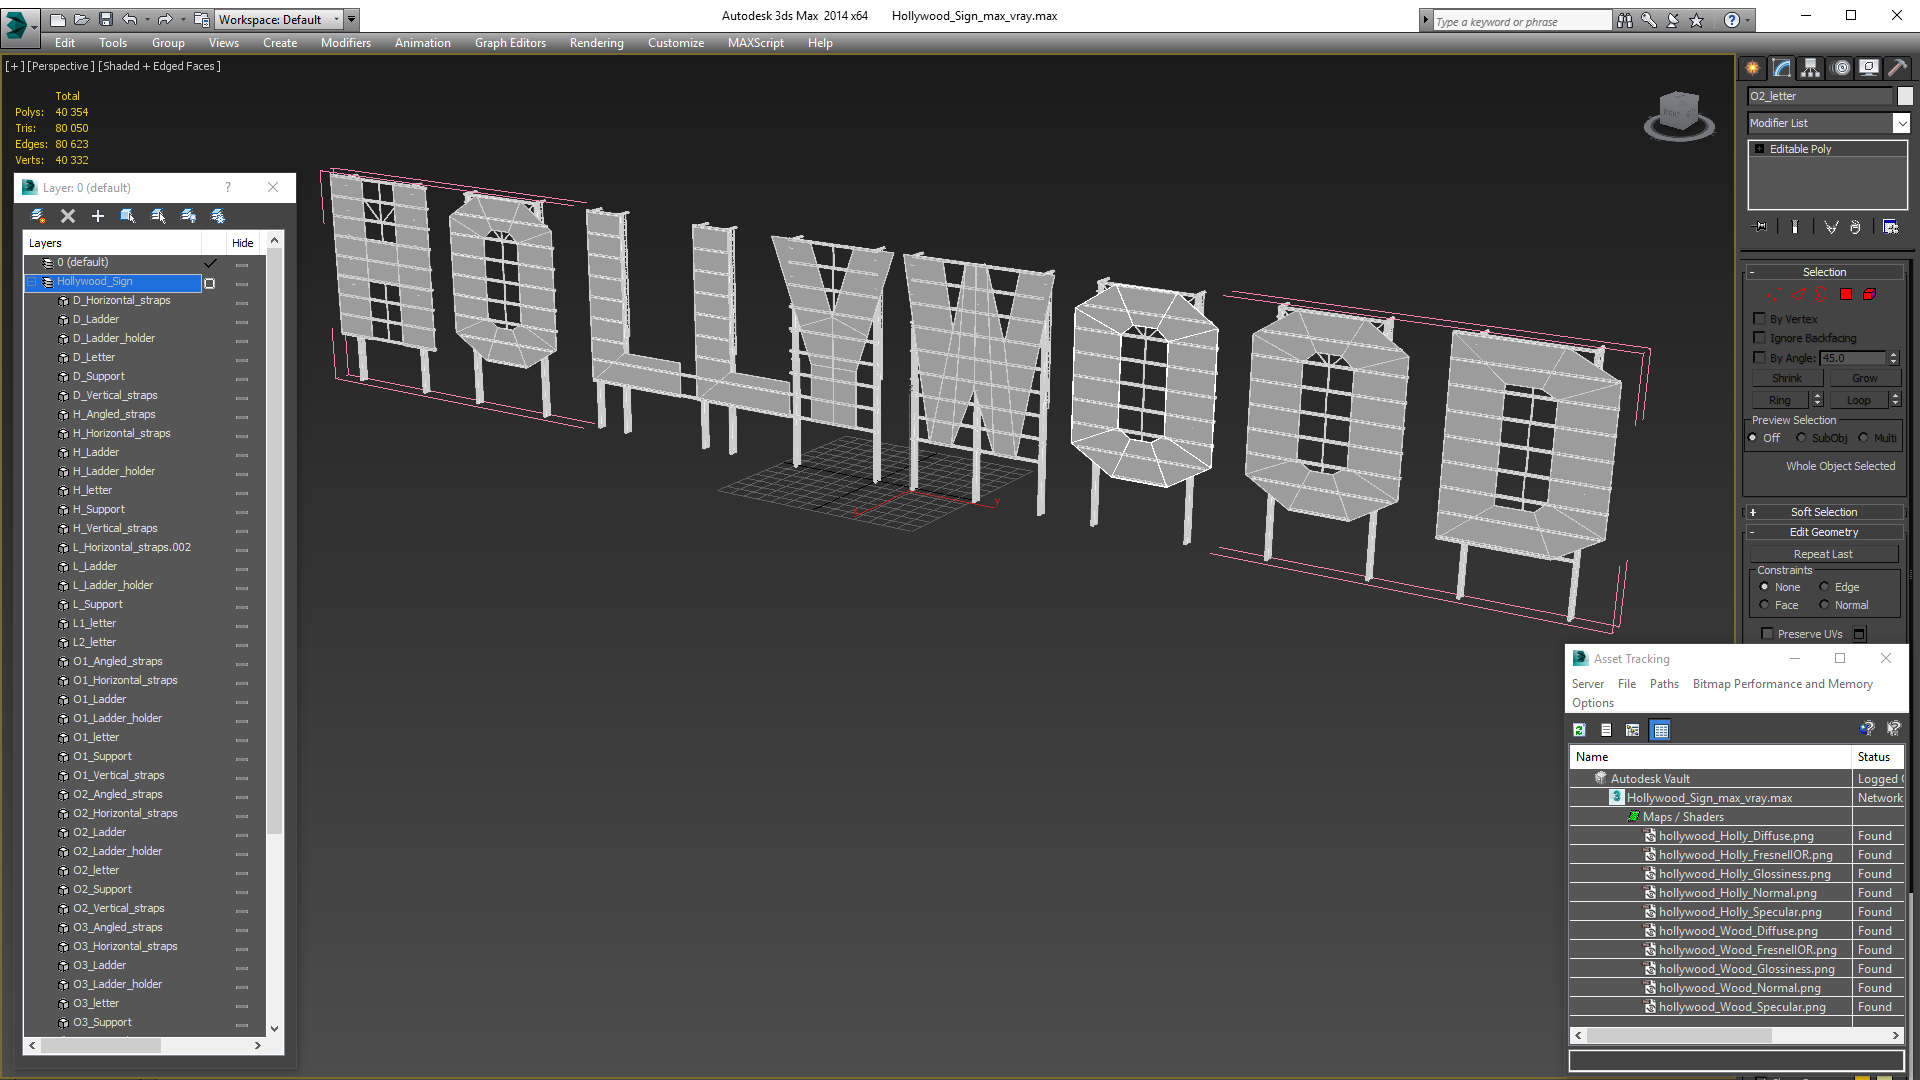1920x1080 pixels.
Task: Collapse the Hollywood_Sign layer tree
Action: [x=32, y=282]
